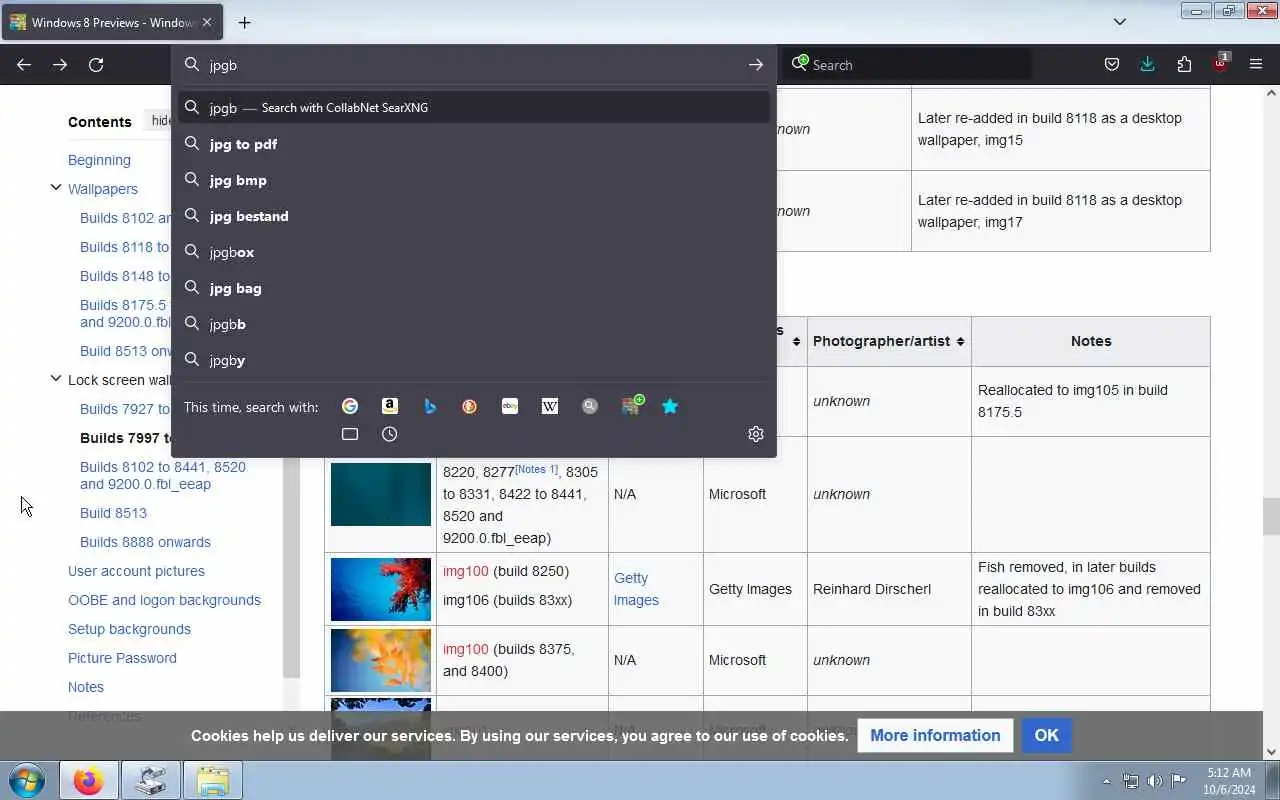Image resolution: width=1280 pixels, height=800 pixels.
Task: Open search settings gear in the dropdown
Action: (756, 434)
